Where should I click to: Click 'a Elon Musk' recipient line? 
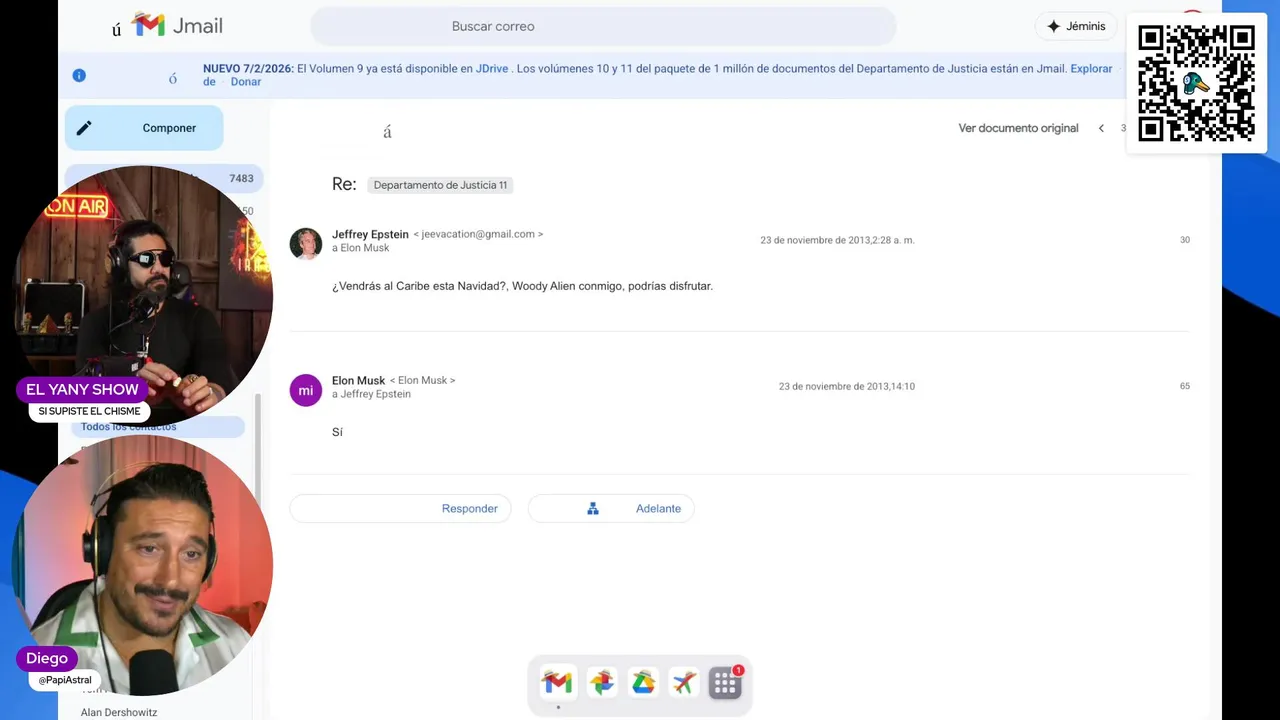tap(361, 248)
